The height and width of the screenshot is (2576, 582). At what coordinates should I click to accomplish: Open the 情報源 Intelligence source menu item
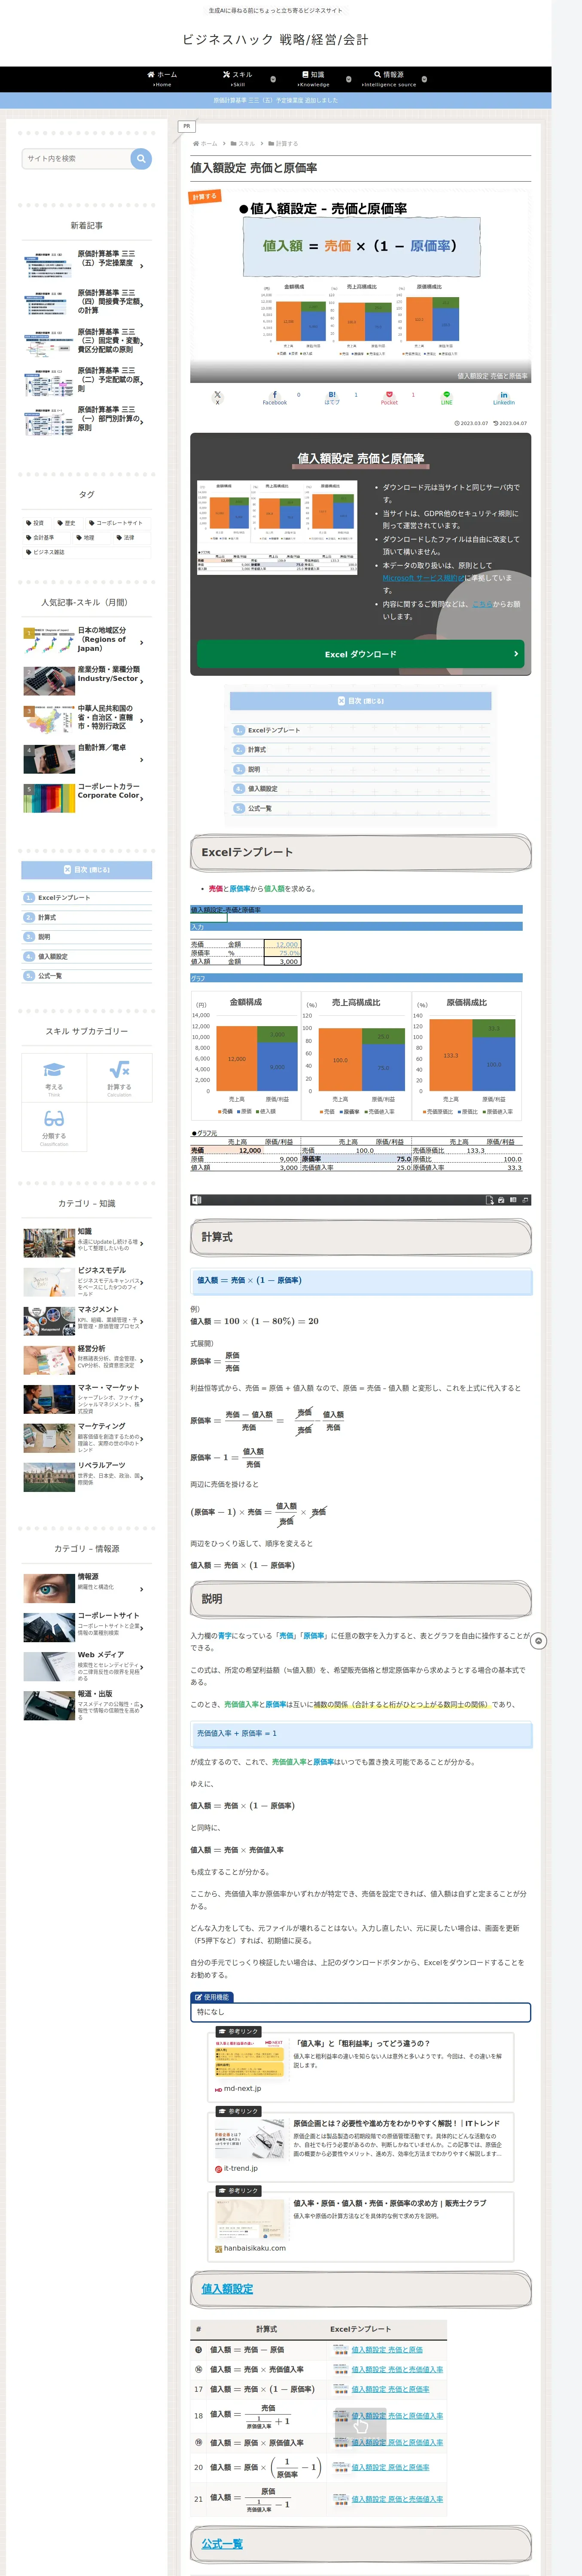click(389, 79)
